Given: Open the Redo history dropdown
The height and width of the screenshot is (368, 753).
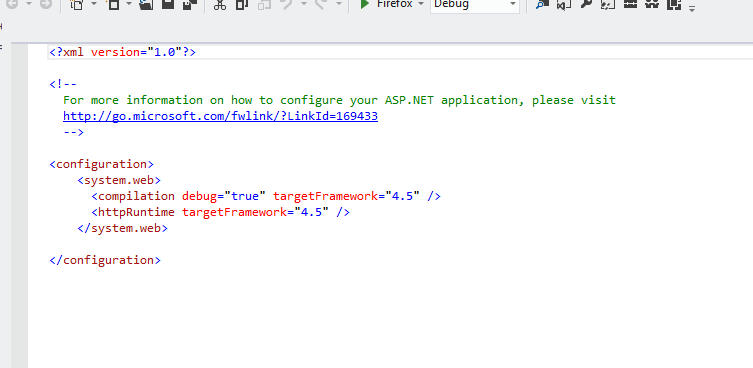Looking at the screenshot, I should [339, 4].
